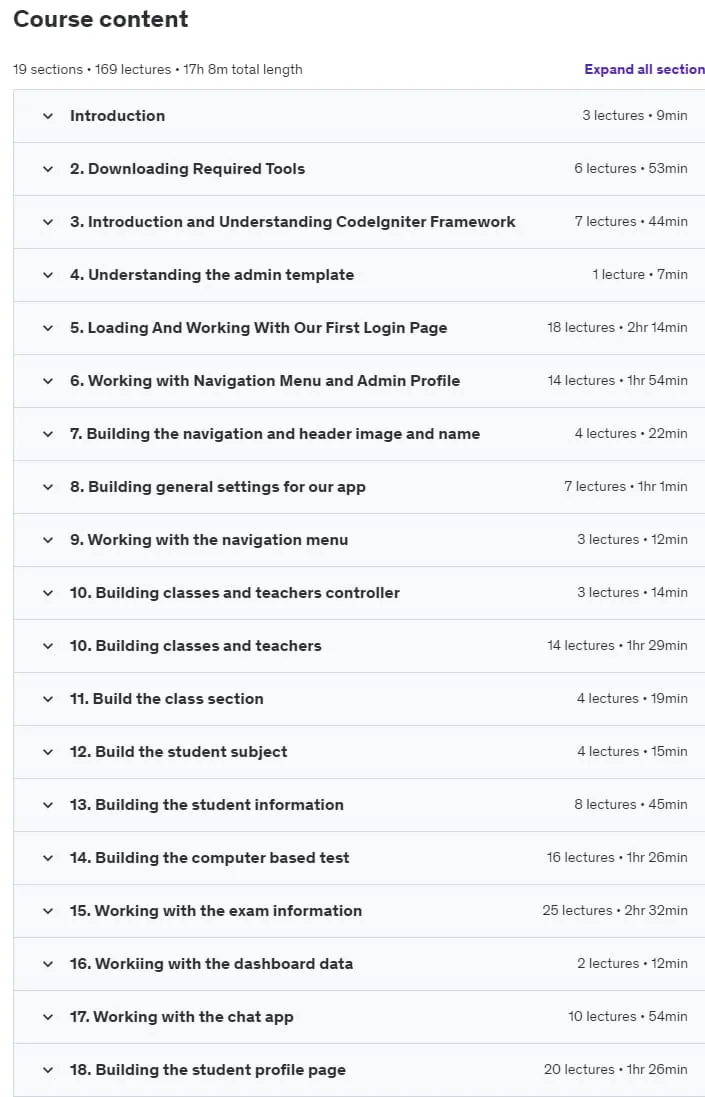Click Working with the exam information heading

click(x=215, y=911)
